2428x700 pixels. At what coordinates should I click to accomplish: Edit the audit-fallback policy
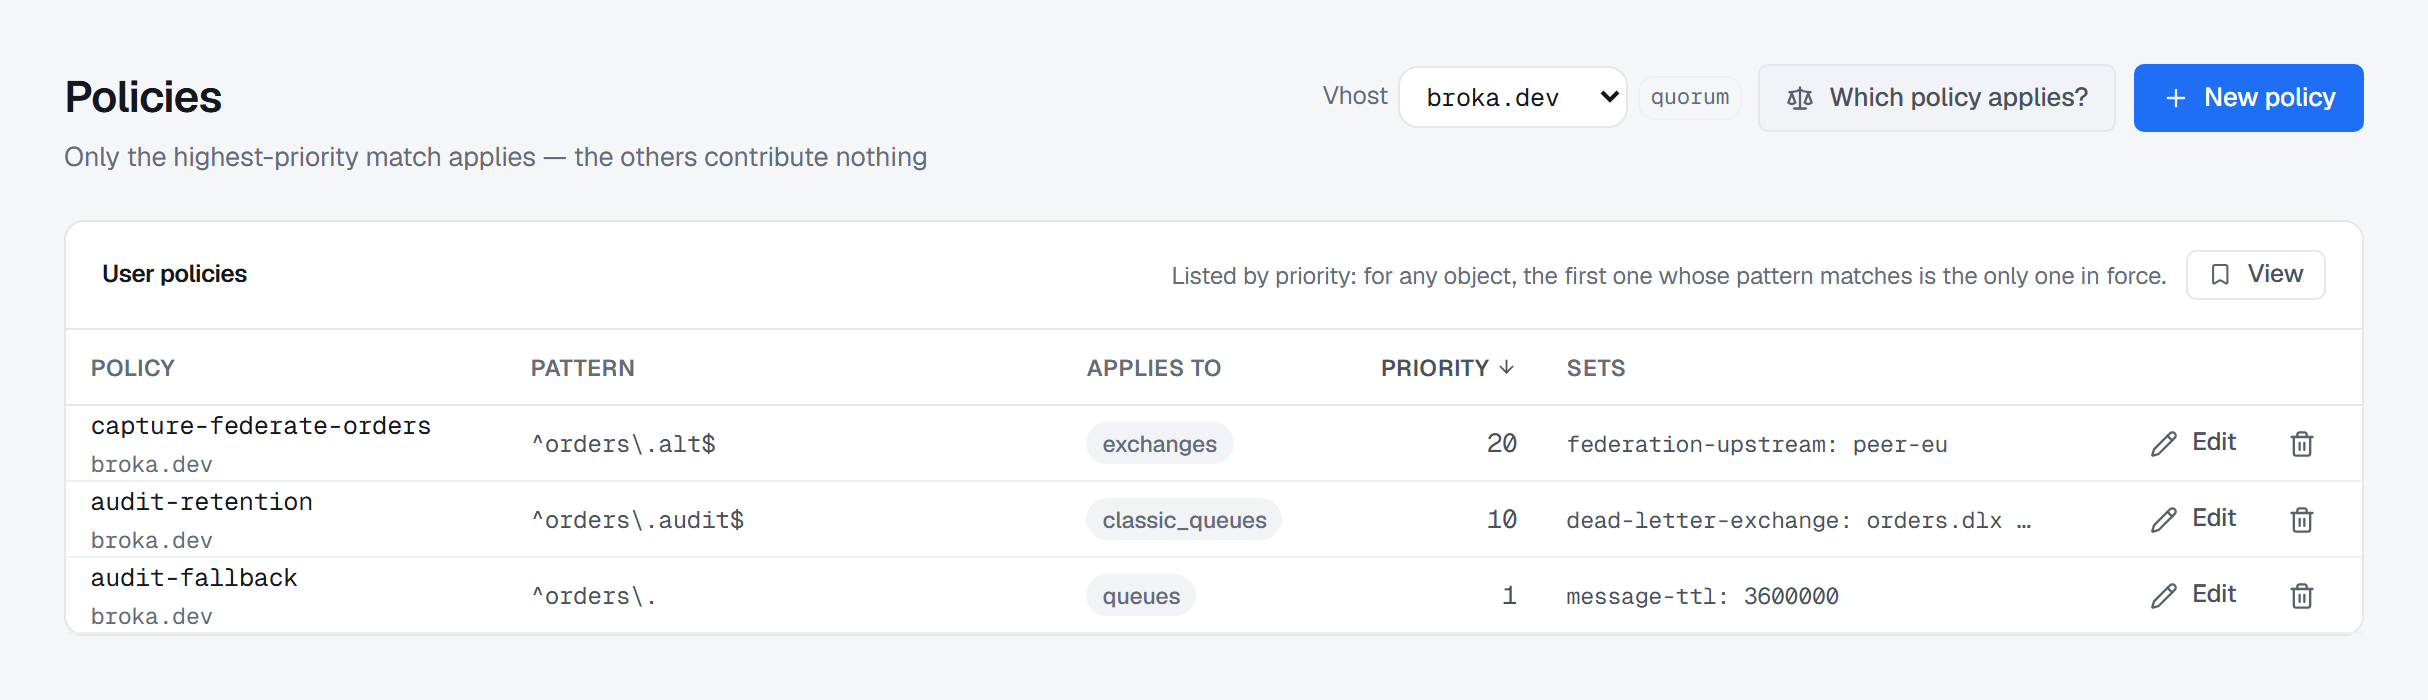pyautogui.click(x=2194, y=595)
